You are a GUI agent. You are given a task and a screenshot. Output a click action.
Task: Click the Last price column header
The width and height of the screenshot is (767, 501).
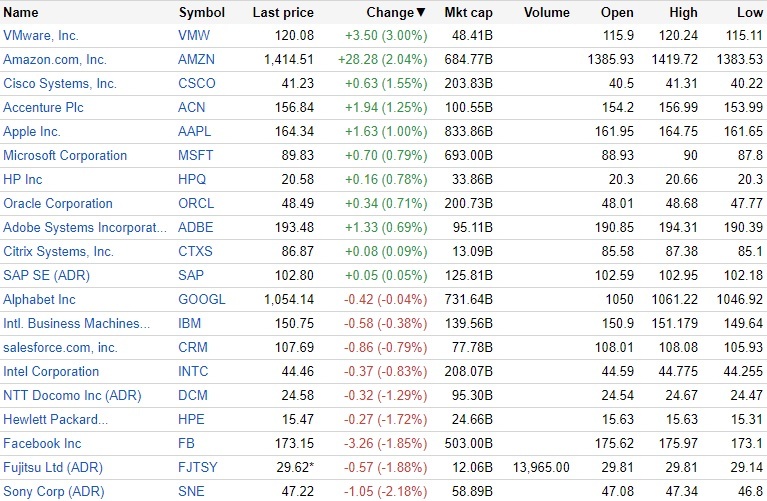[x=283, y=13]
